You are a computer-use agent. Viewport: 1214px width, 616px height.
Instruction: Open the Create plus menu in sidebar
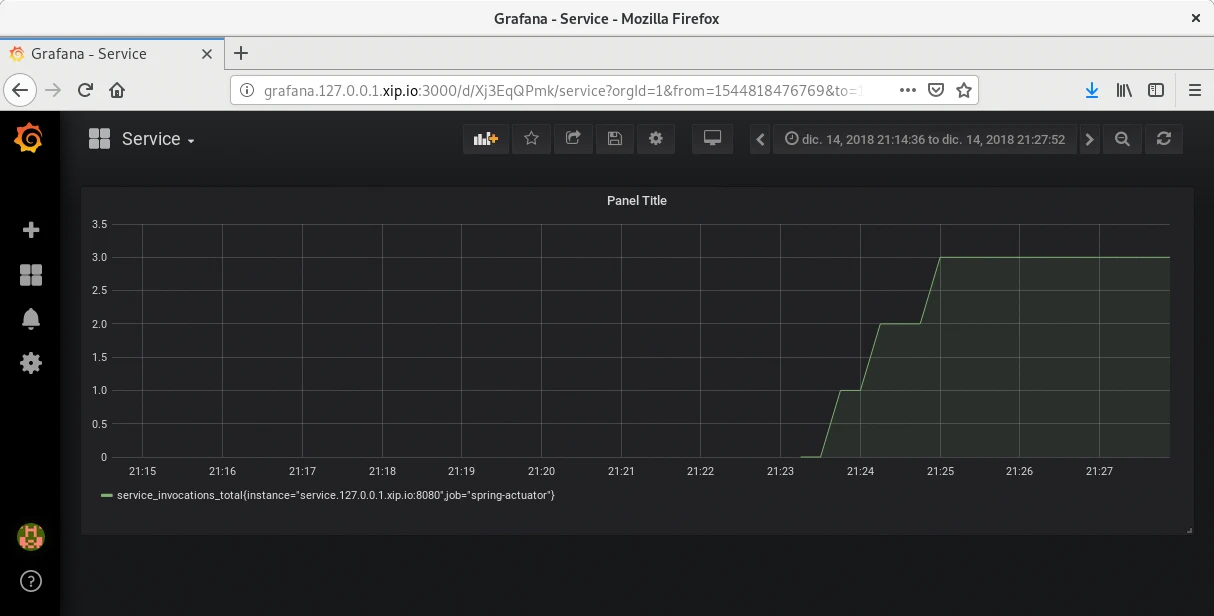30,230
